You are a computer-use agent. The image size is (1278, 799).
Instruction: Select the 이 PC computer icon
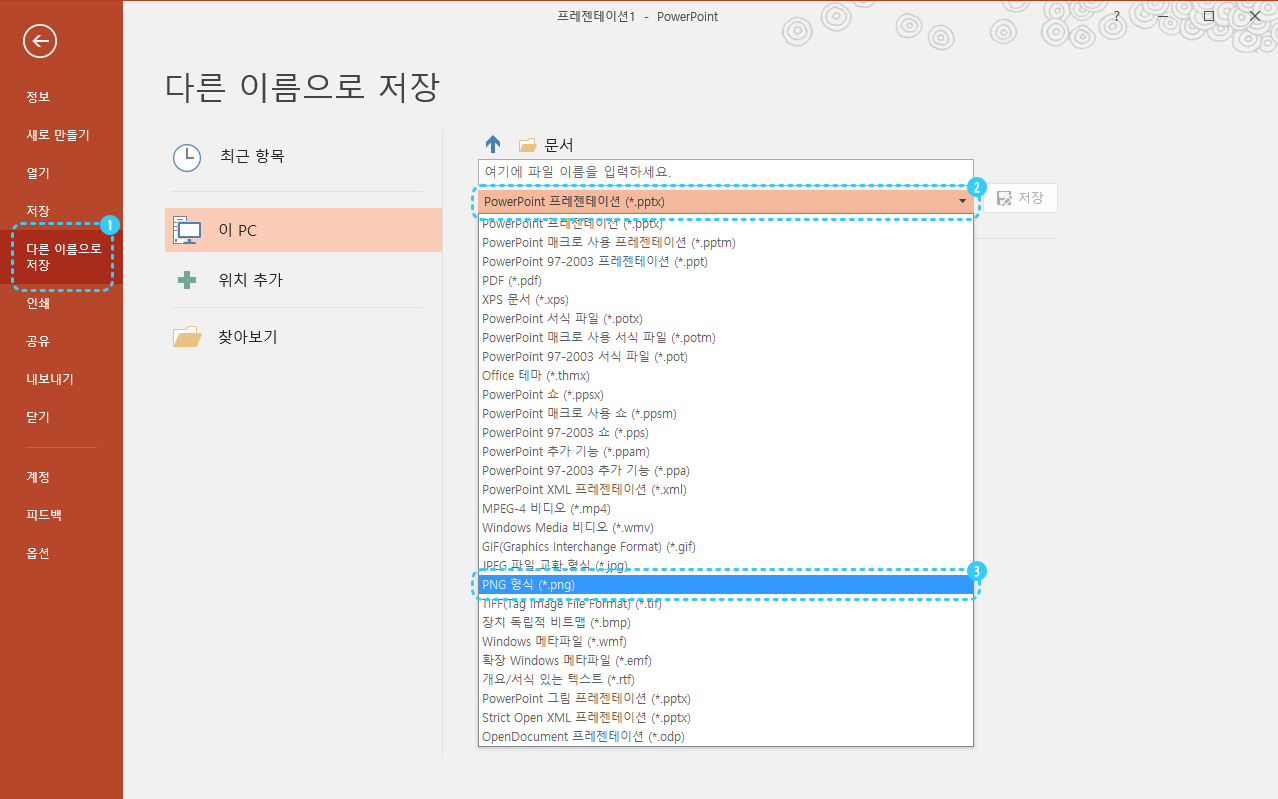187,230
